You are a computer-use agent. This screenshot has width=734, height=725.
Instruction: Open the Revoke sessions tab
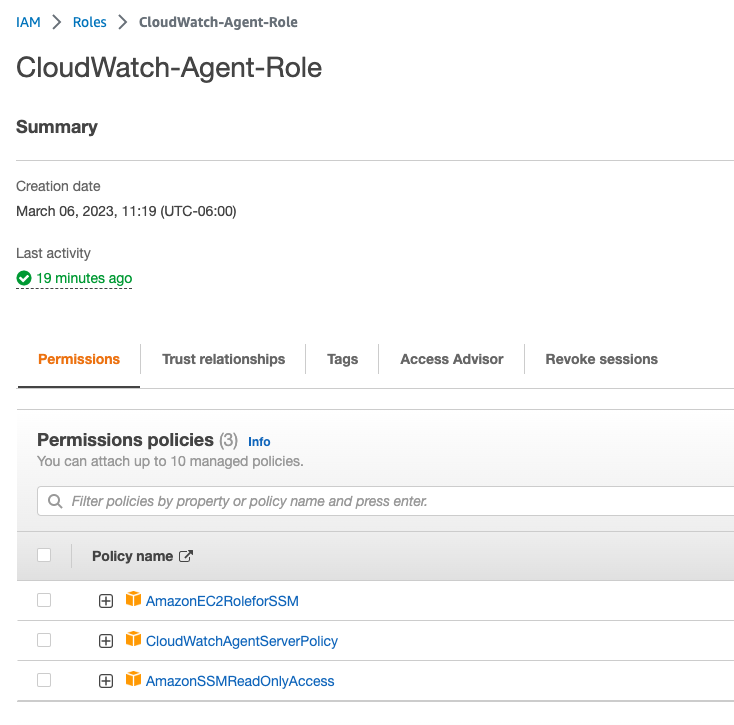(602, 359)
